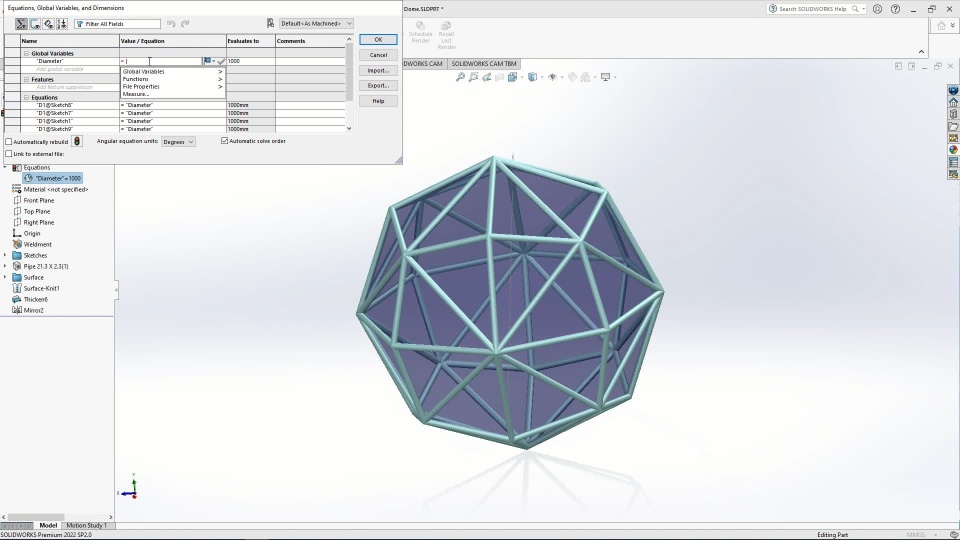Screen dimensions: 960x540
Task: Select Thicken8 in the feature tree
Action: tap(31, 299)
